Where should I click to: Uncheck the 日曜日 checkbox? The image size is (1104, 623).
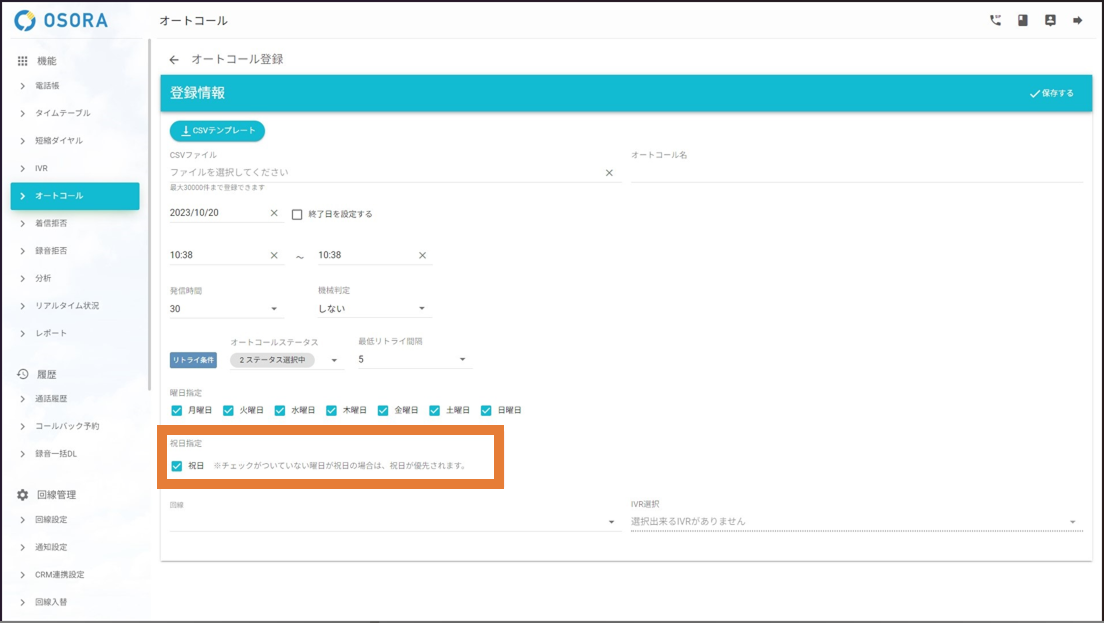tap(486, 410)
